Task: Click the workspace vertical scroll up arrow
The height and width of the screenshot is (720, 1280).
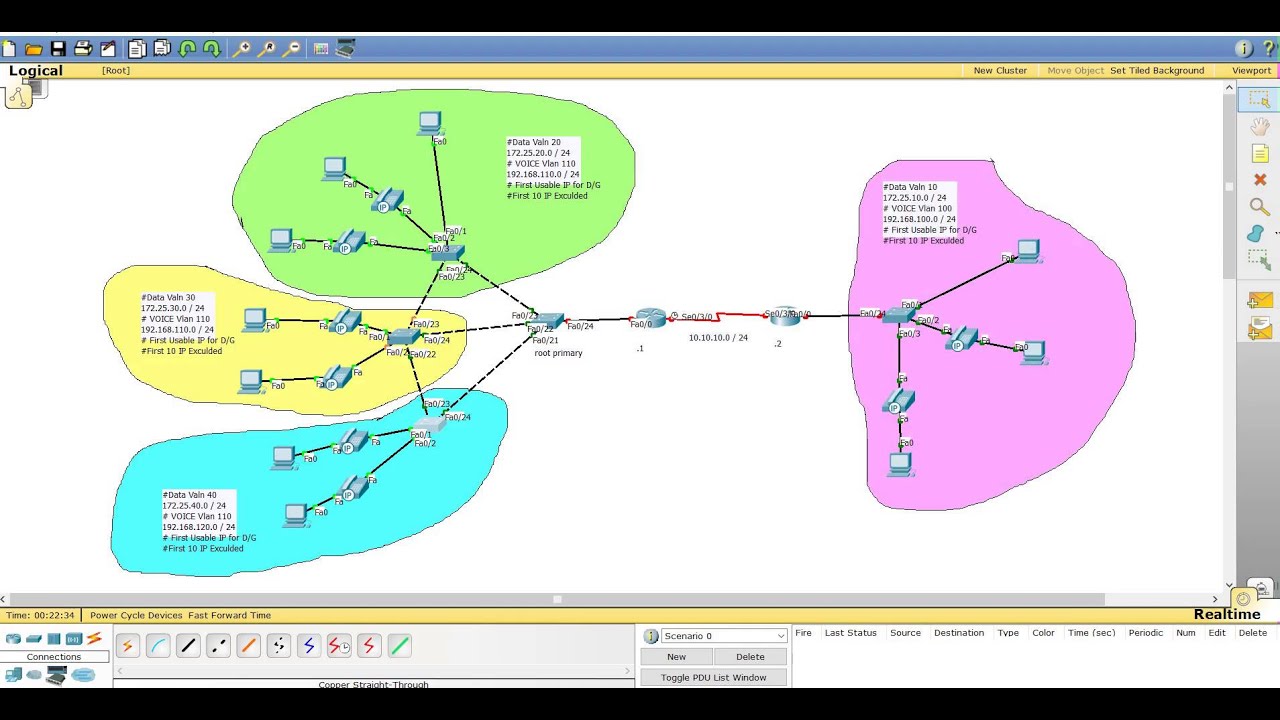Action: [1230, 88]
